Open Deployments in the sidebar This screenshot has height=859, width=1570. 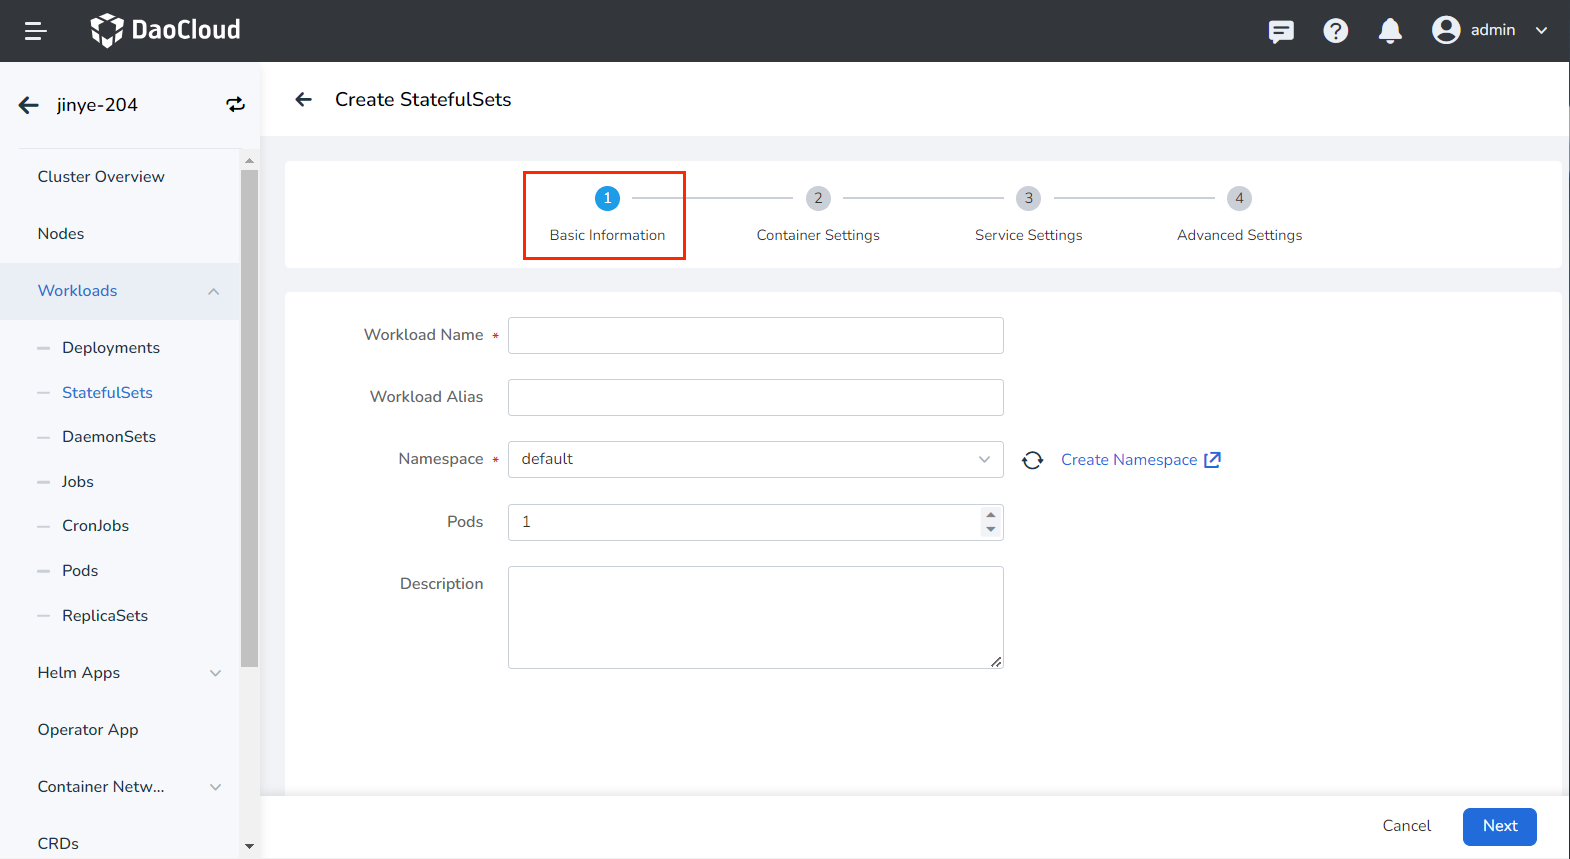click(111, 348)
